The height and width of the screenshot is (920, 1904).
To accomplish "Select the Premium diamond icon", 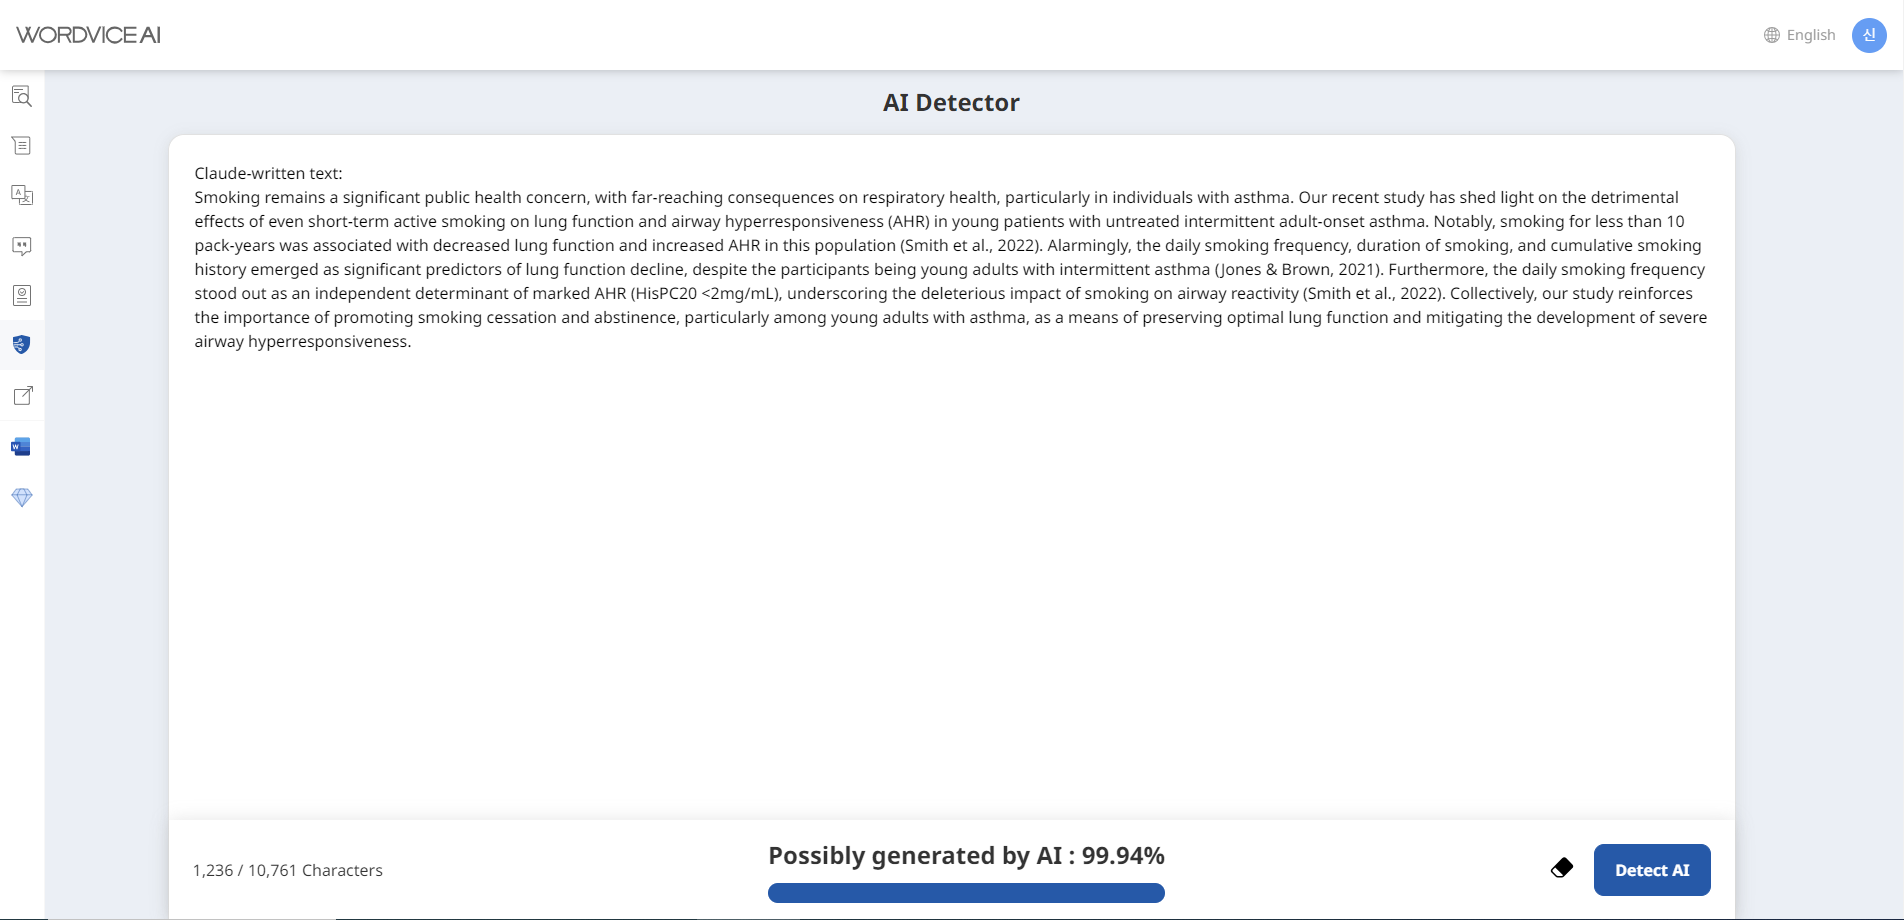I will point(21,497).
